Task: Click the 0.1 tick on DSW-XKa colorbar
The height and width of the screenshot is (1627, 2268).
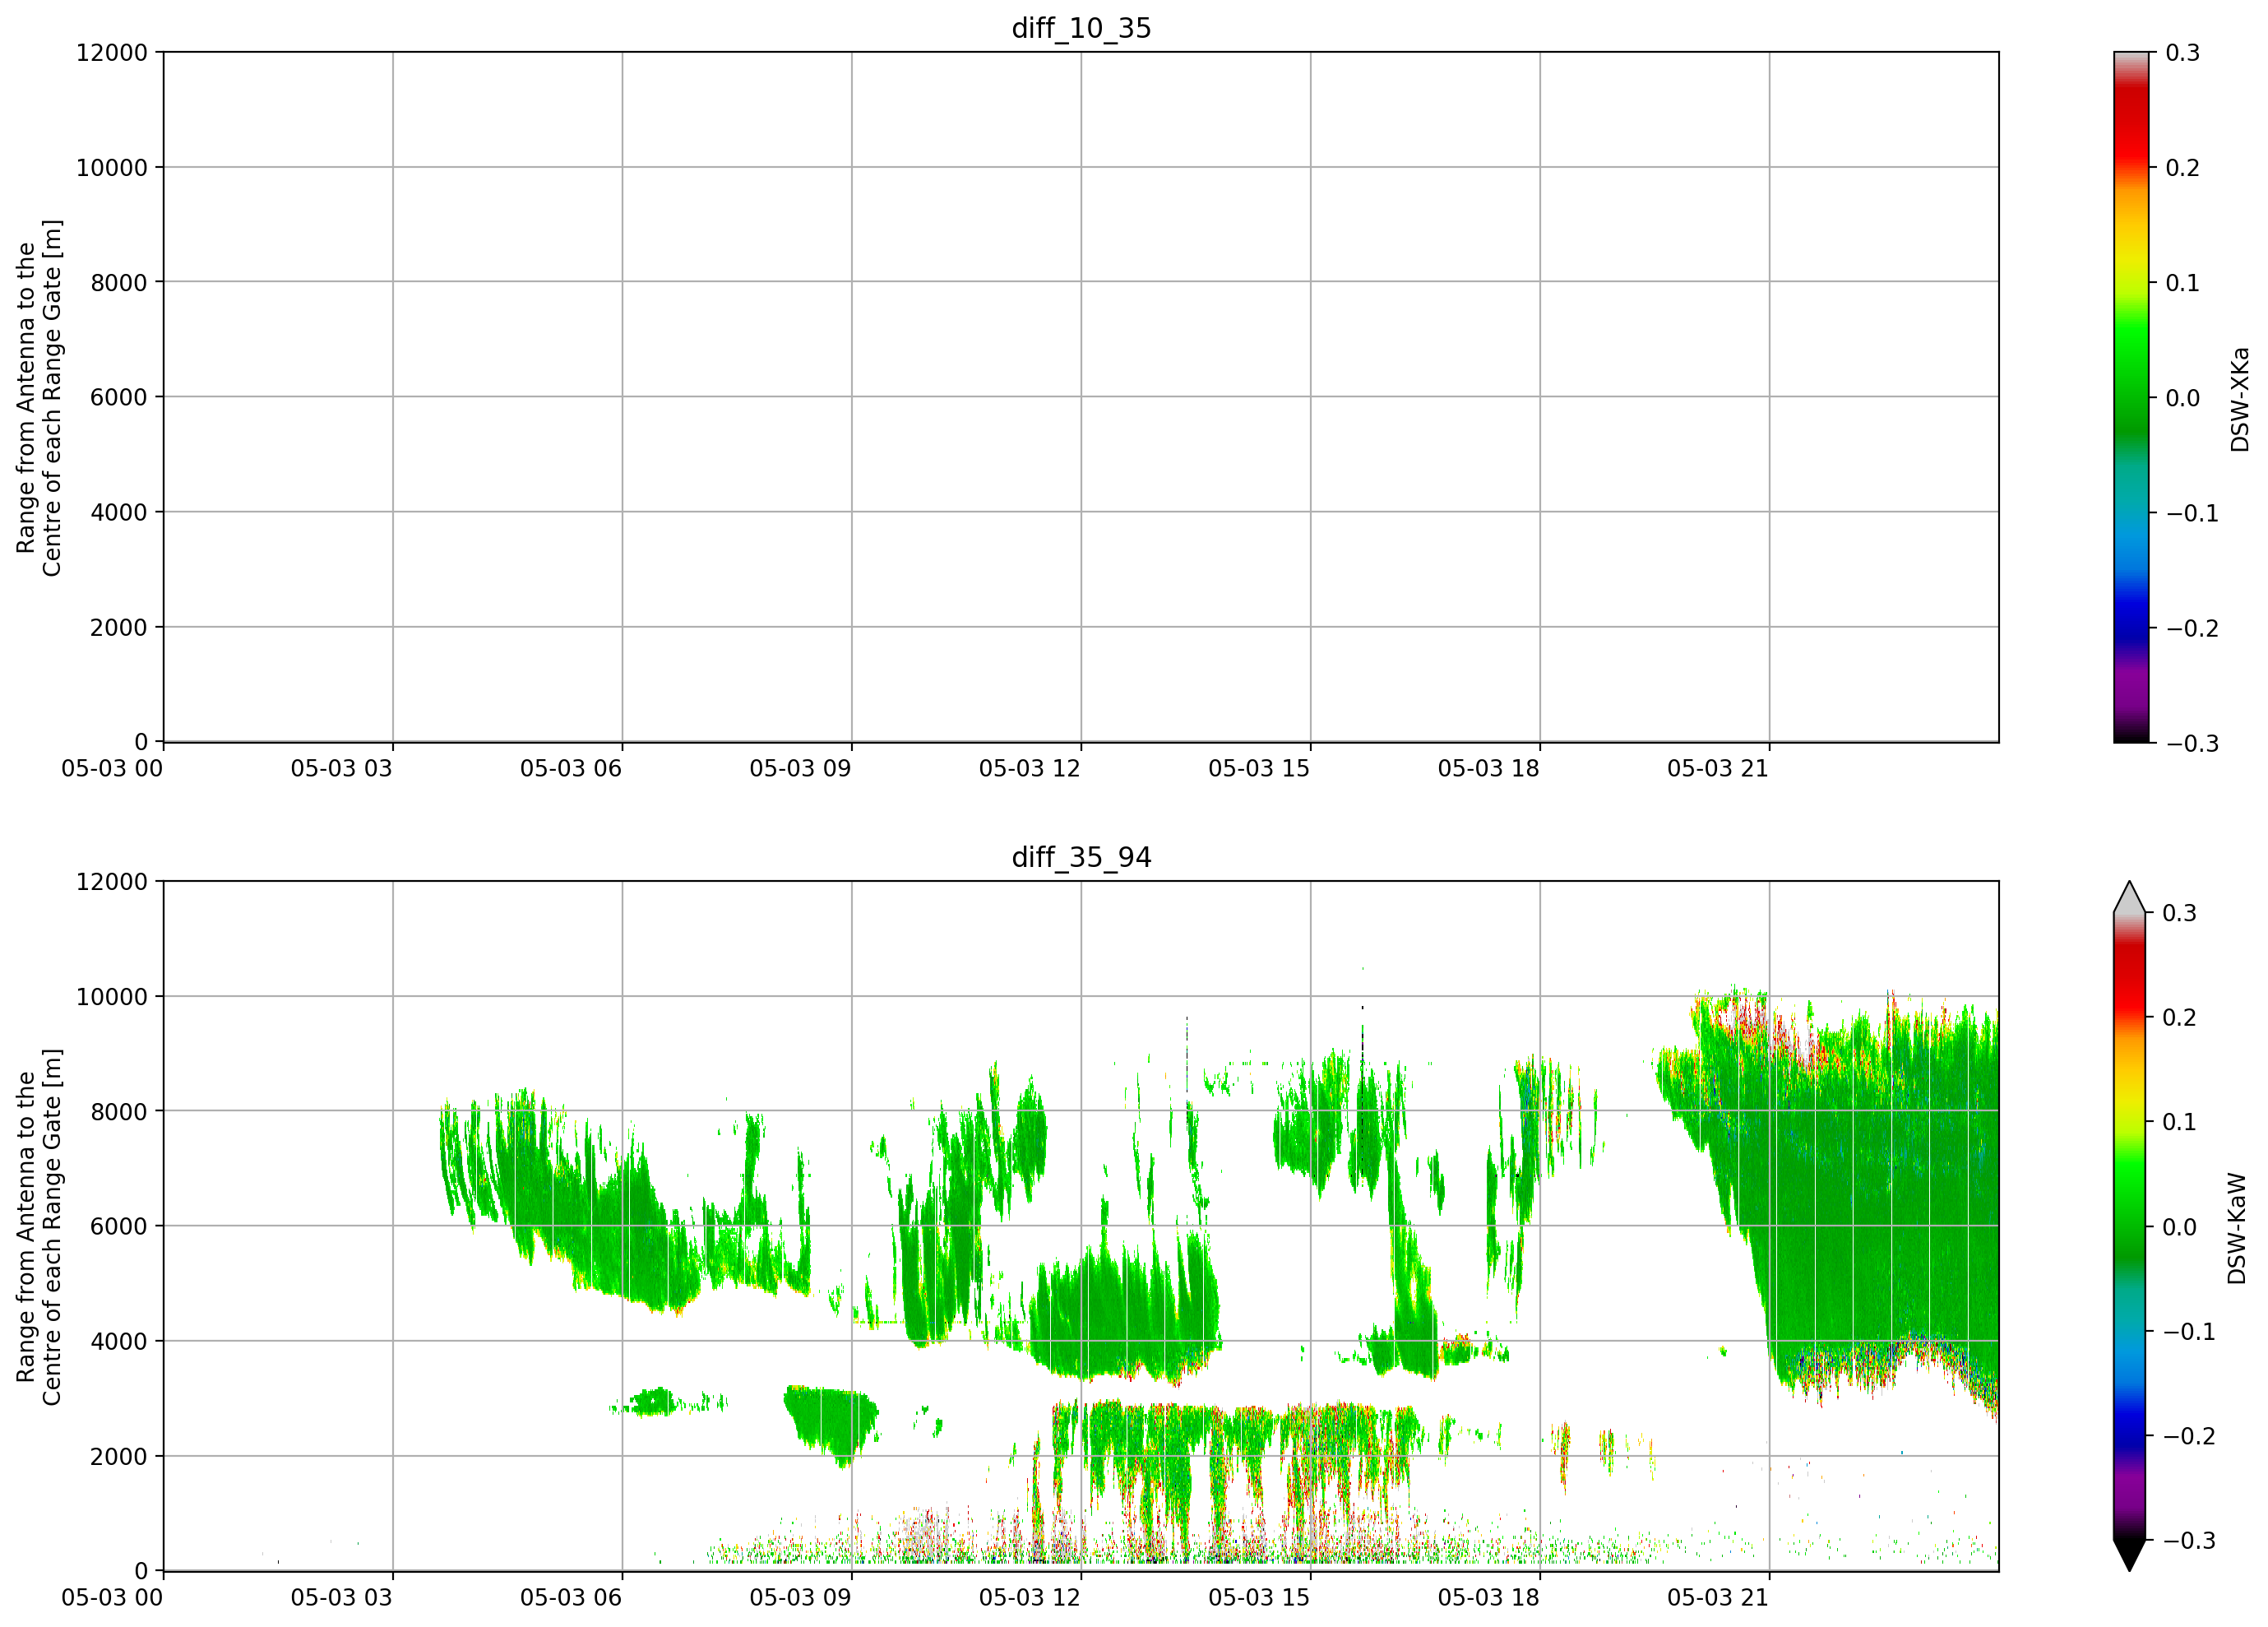Action: (x=2182, y=283)
